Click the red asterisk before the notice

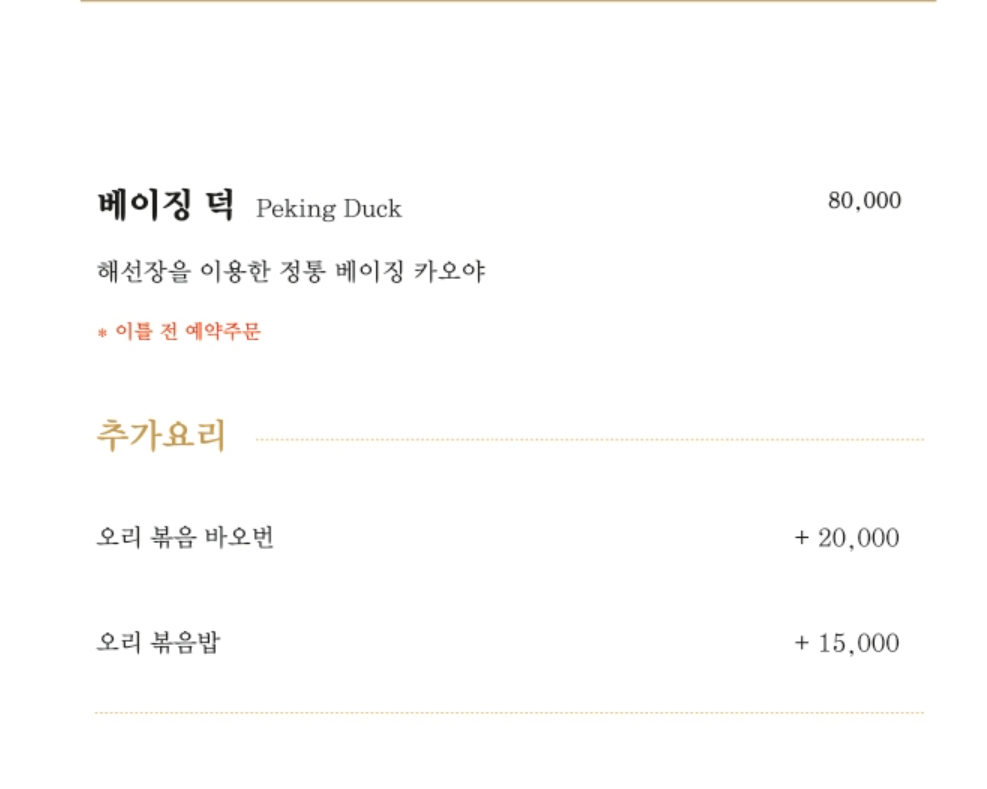coord(102,334)
